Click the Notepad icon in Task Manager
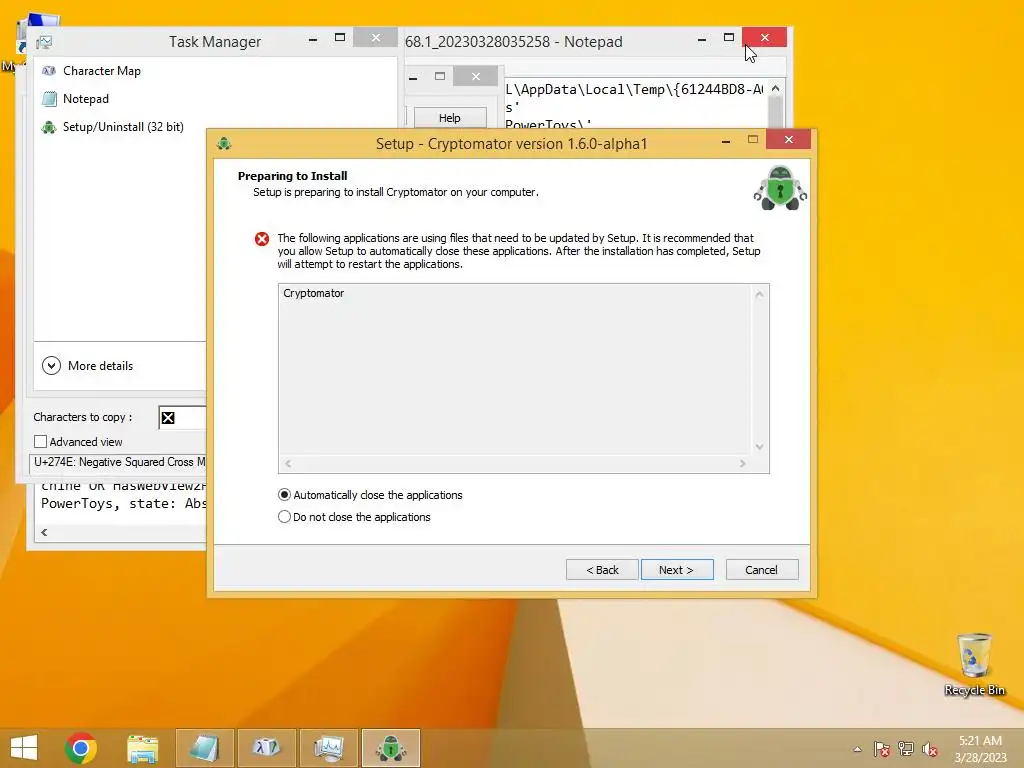The width and height of the screenshot is (1024, 768). tap(49, 99)
